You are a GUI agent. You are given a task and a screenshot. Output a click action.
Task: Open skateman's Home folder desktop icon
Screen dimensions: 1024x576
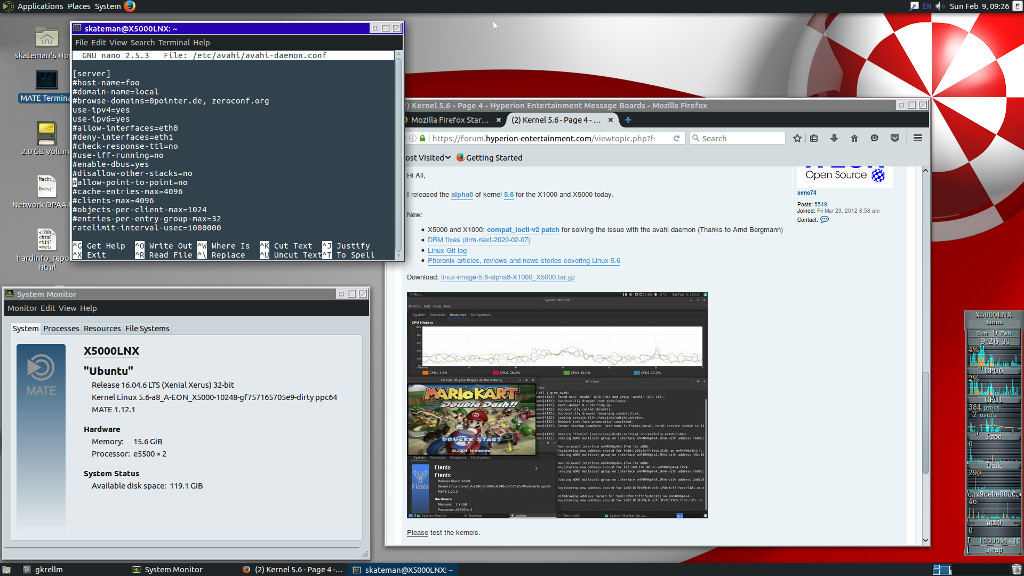[46, 37]
